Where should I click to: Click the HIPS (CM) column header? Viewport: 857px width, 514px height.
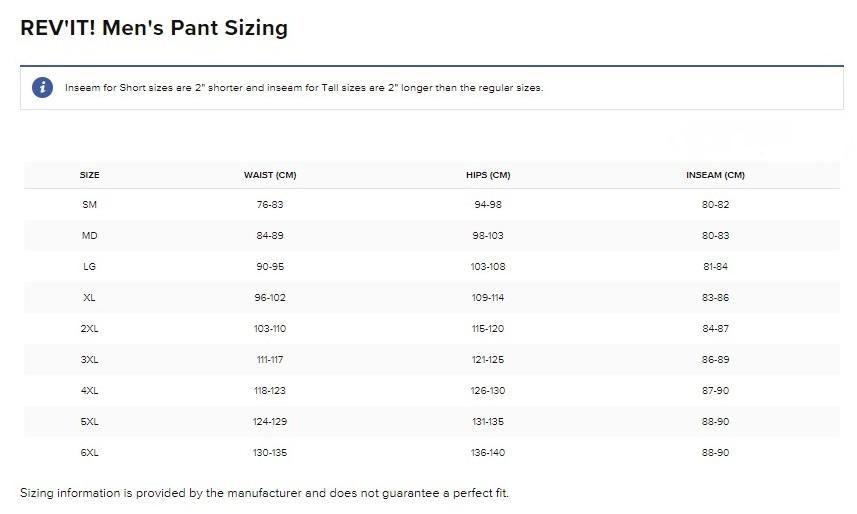point(488,175)
